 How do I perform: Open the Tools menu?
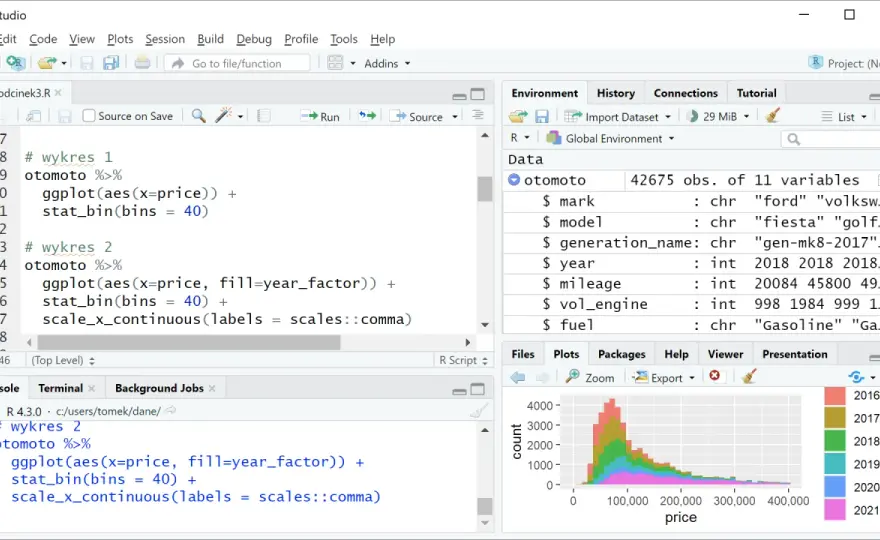[343, 39]
